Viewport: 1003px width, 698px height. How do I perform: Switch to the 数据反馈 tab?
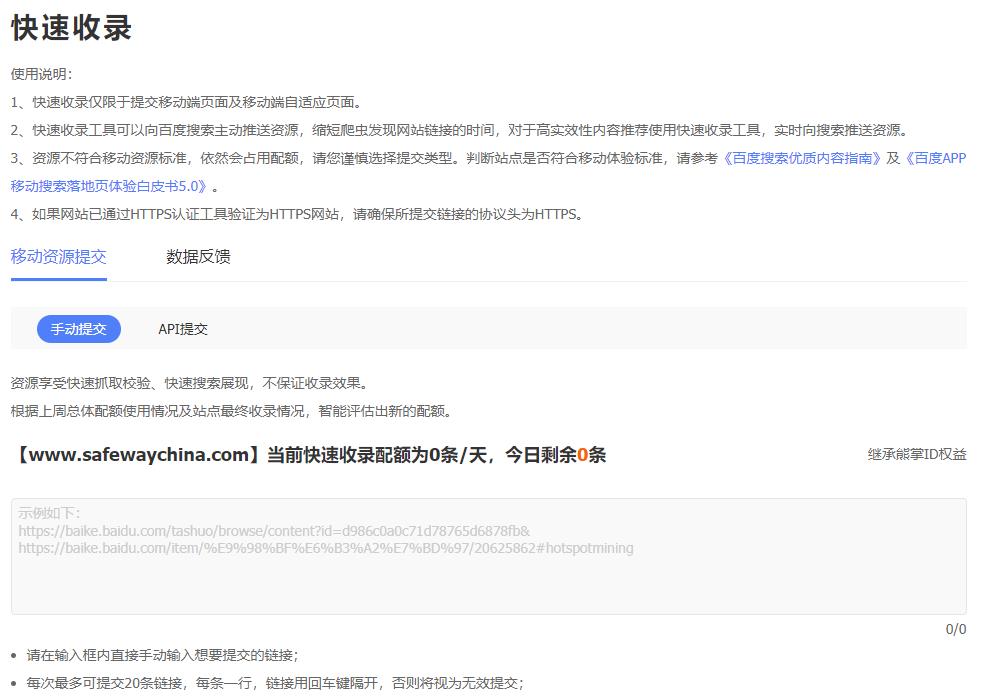point(197,257)
